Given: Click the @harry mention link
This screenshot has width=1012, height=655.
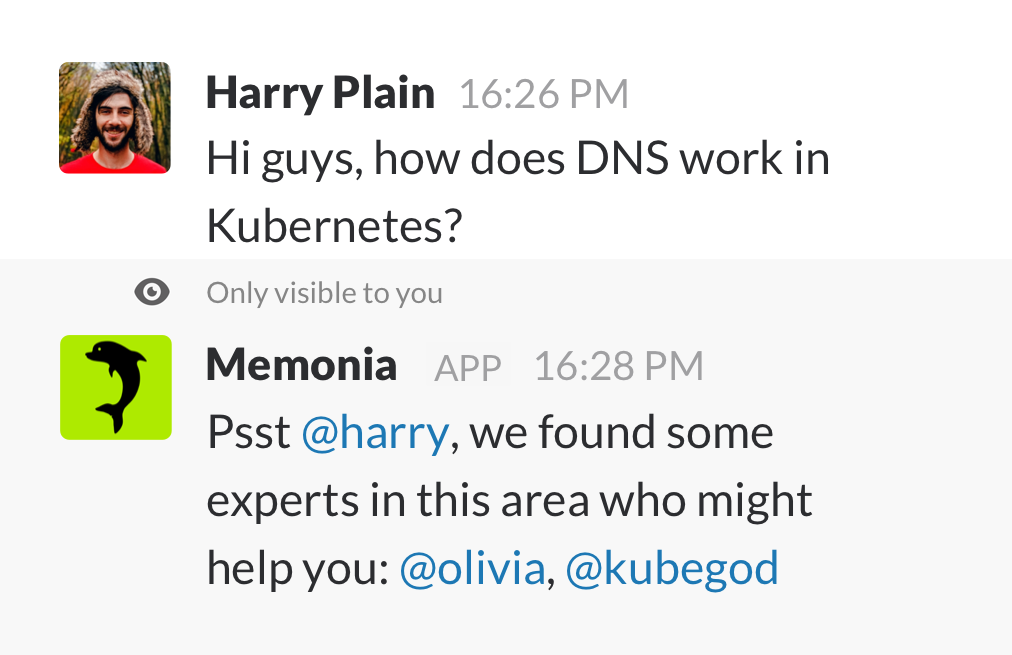Looking at the screenshot, I should 375,431.
